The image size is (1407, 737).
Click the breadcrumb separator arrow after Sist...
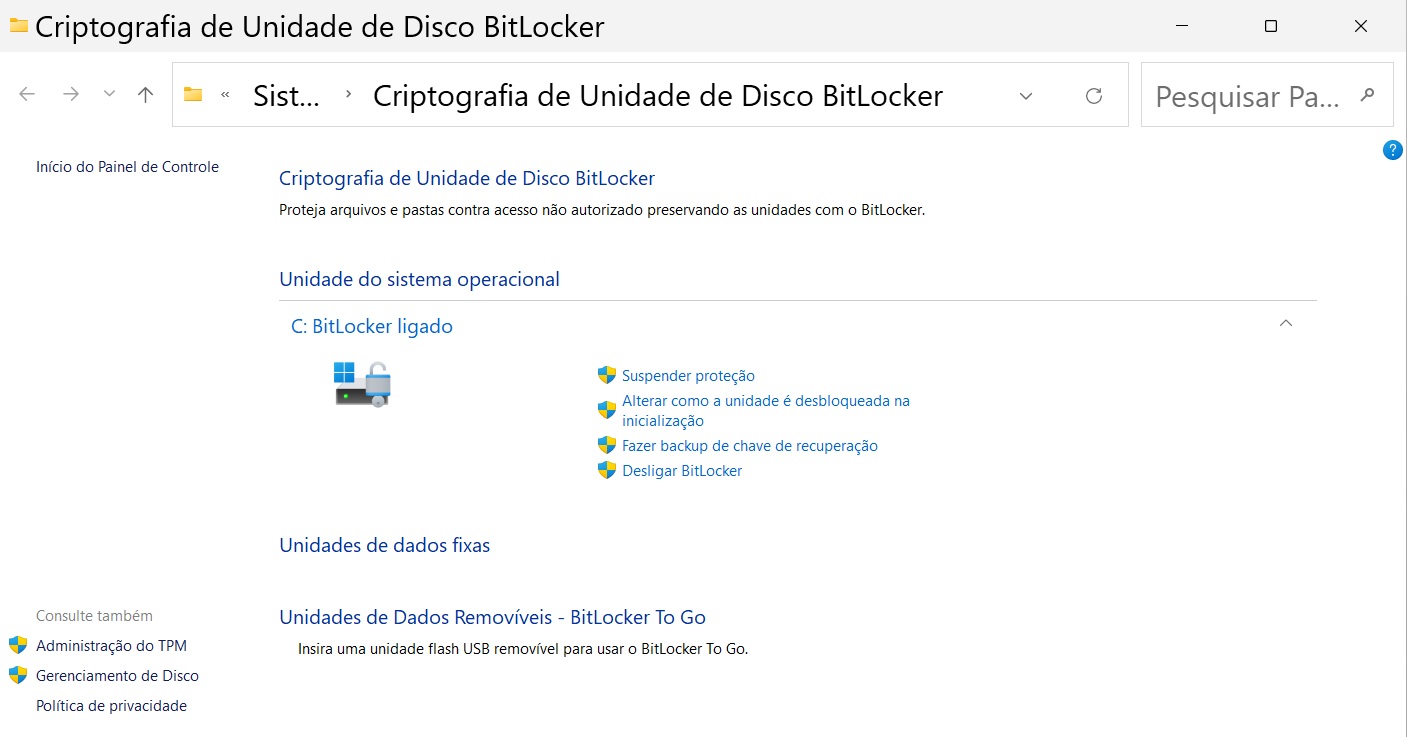pyautogui.click(x=348, y=95)
